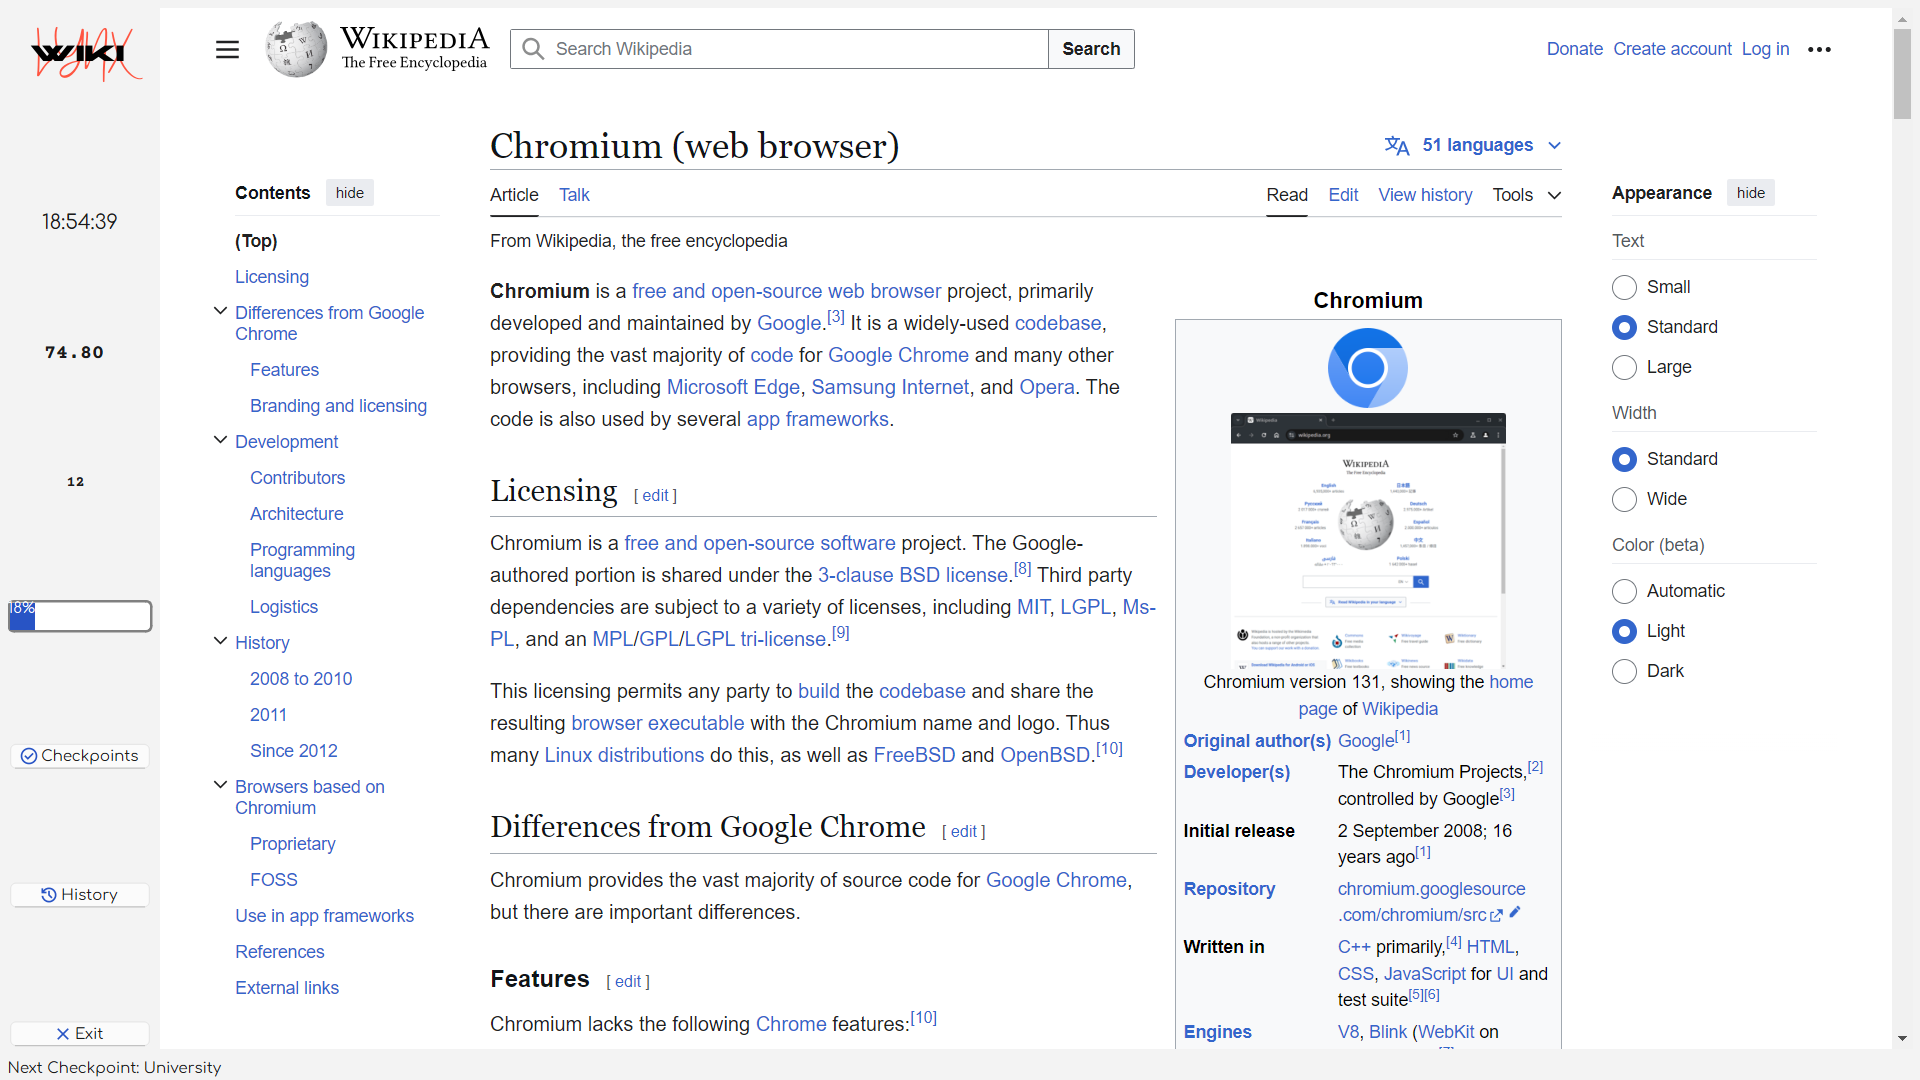Collapse the Development contents section
Viewport: 1920px width, 1080px height.
[x=220, y=440]
